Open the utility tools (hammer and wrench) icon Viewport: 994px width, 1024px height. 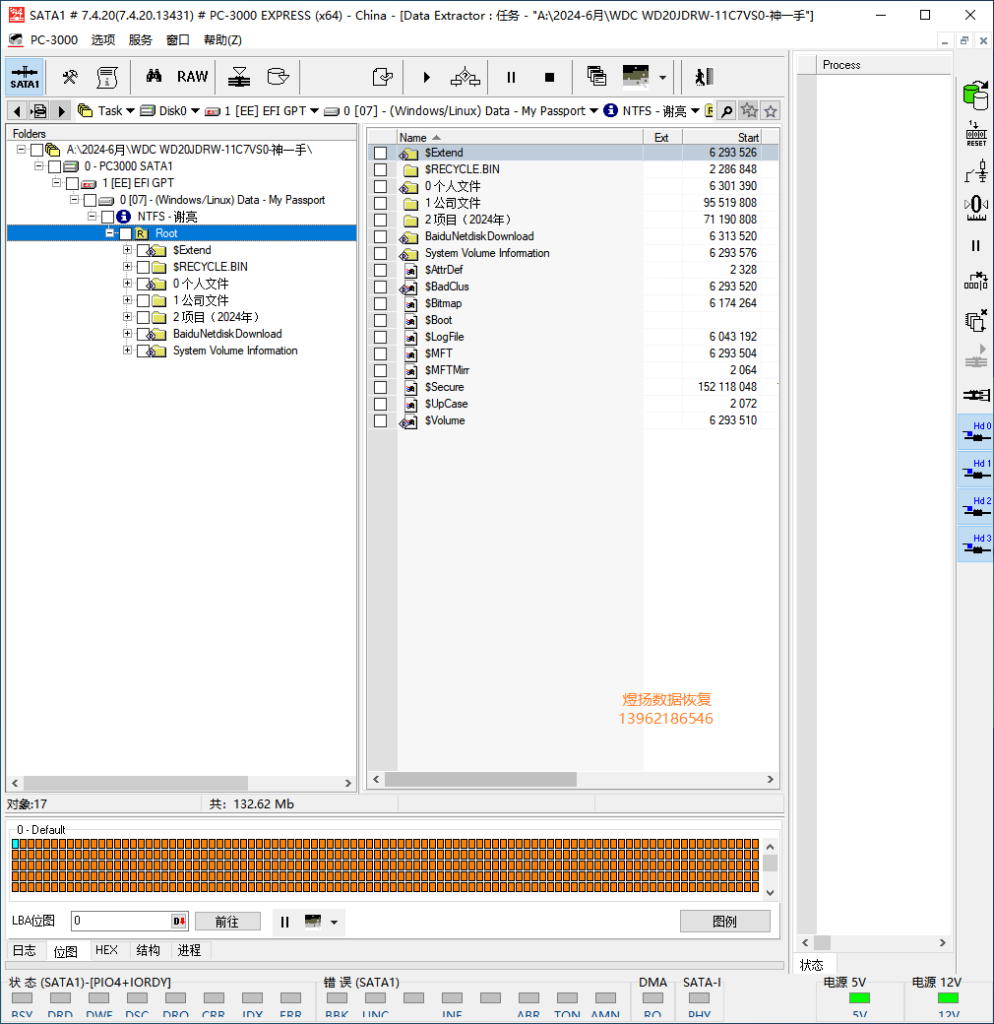70,77
